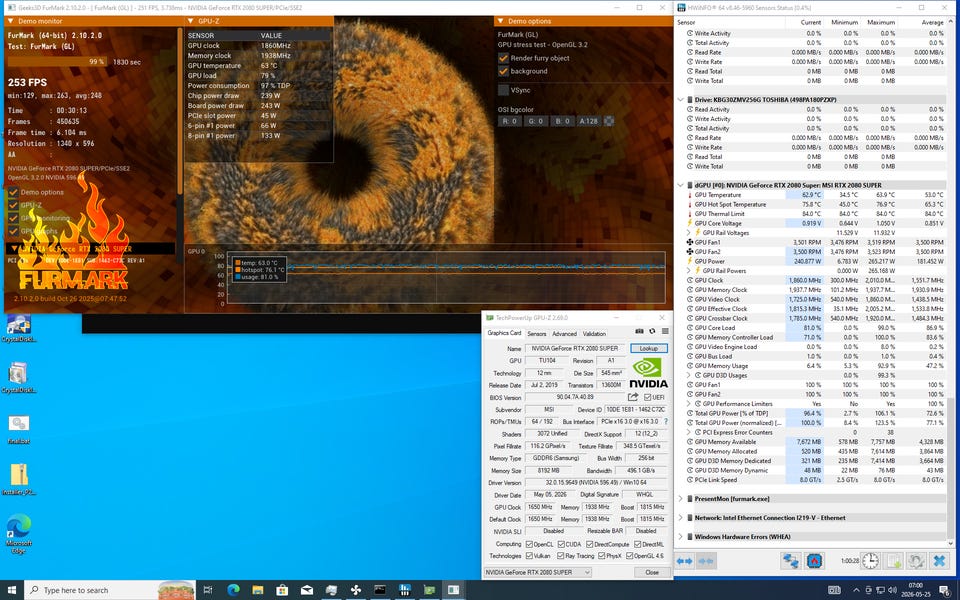960x600 pixels.
Task: Click OSI bgcolor color picker square
Action: 609,121
